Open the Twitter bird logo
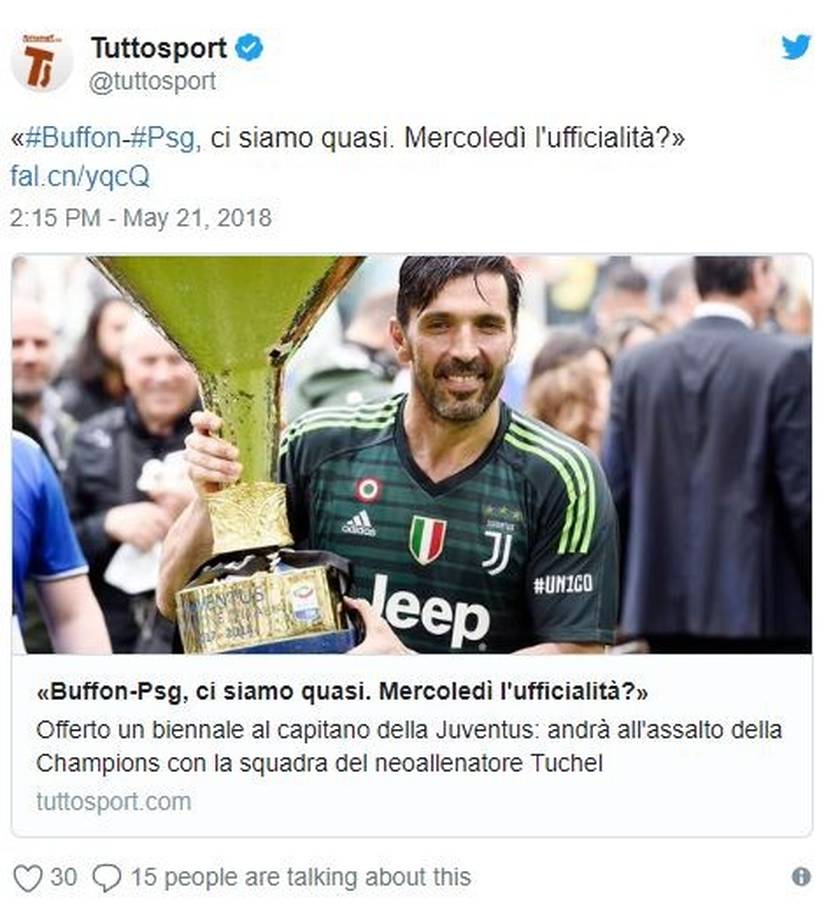 [797, 47]
